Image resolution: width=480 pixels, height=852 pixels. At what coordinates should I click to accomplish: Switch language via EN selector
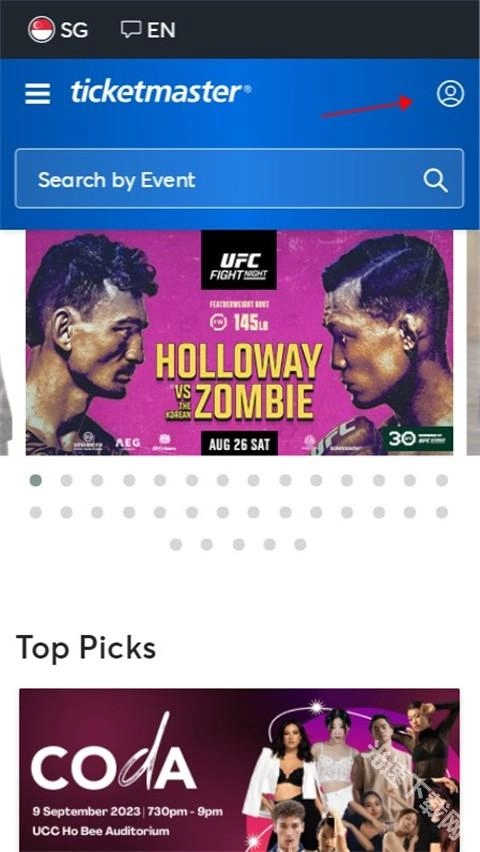click(x=161, y=30)
